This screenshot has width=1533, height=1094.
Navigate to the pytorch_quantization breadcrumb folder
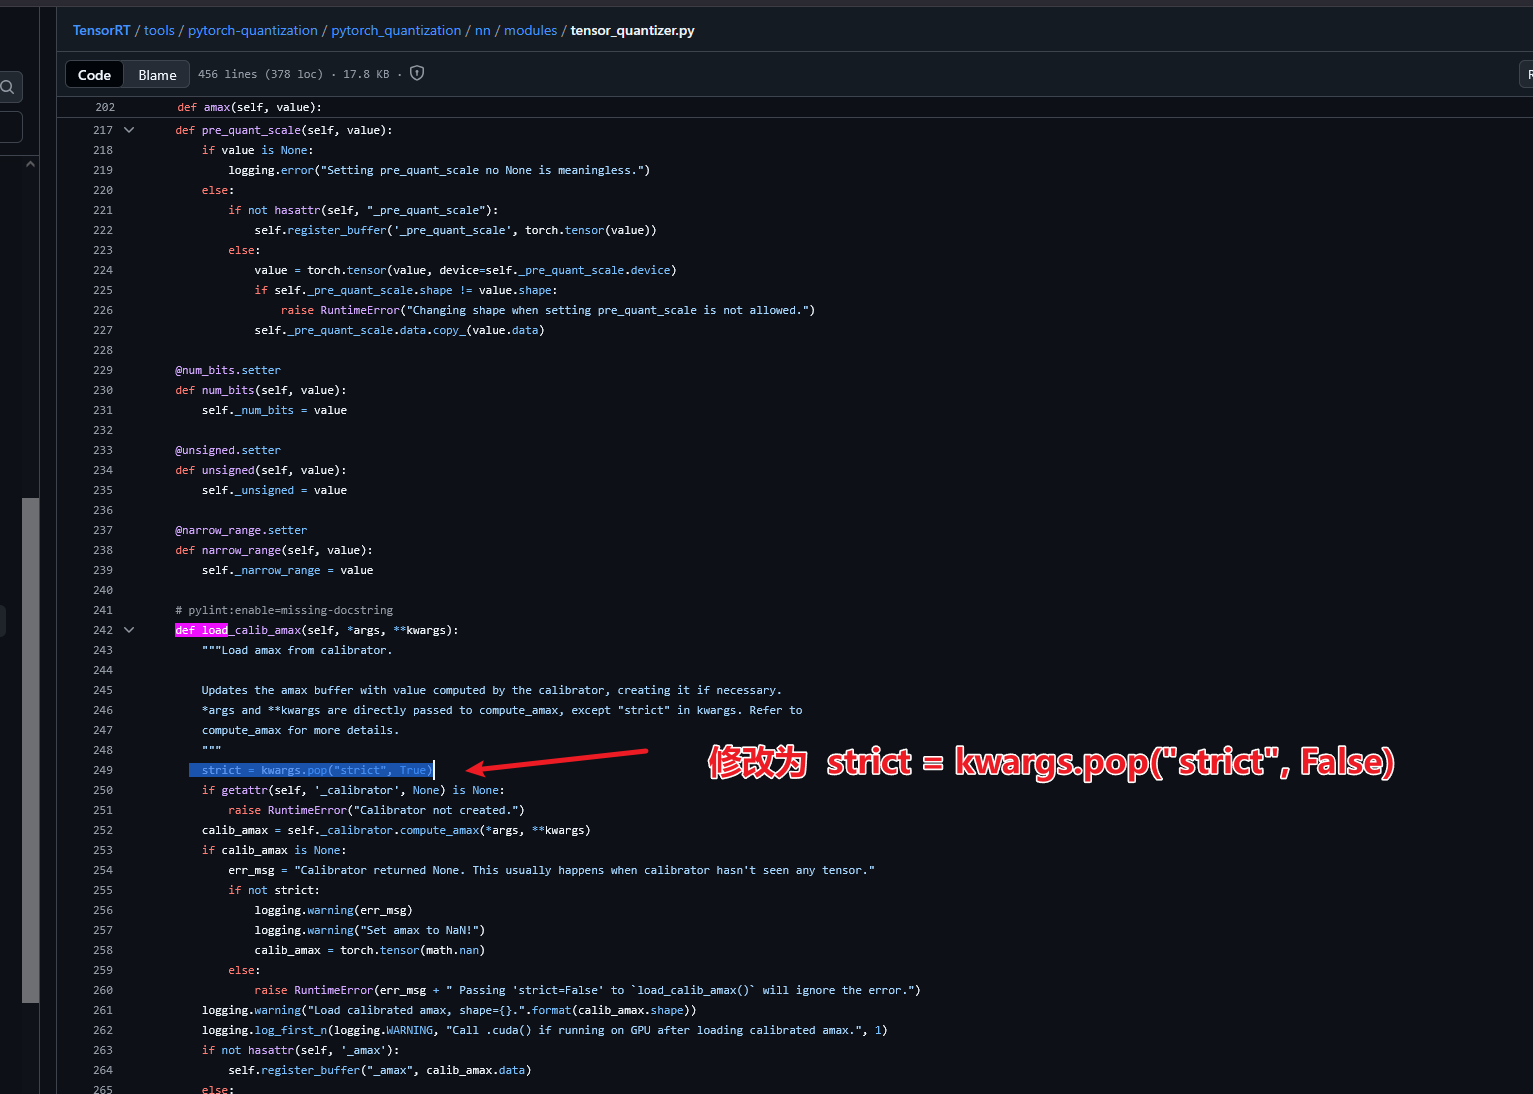point(396,30)
